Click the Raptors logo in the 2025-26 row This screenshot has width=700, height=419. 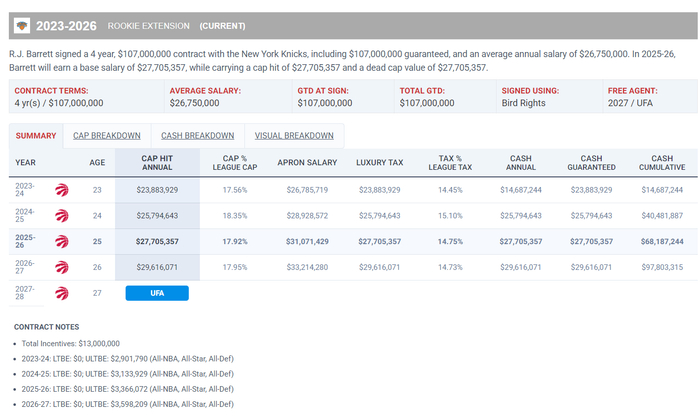coord(62,241)
